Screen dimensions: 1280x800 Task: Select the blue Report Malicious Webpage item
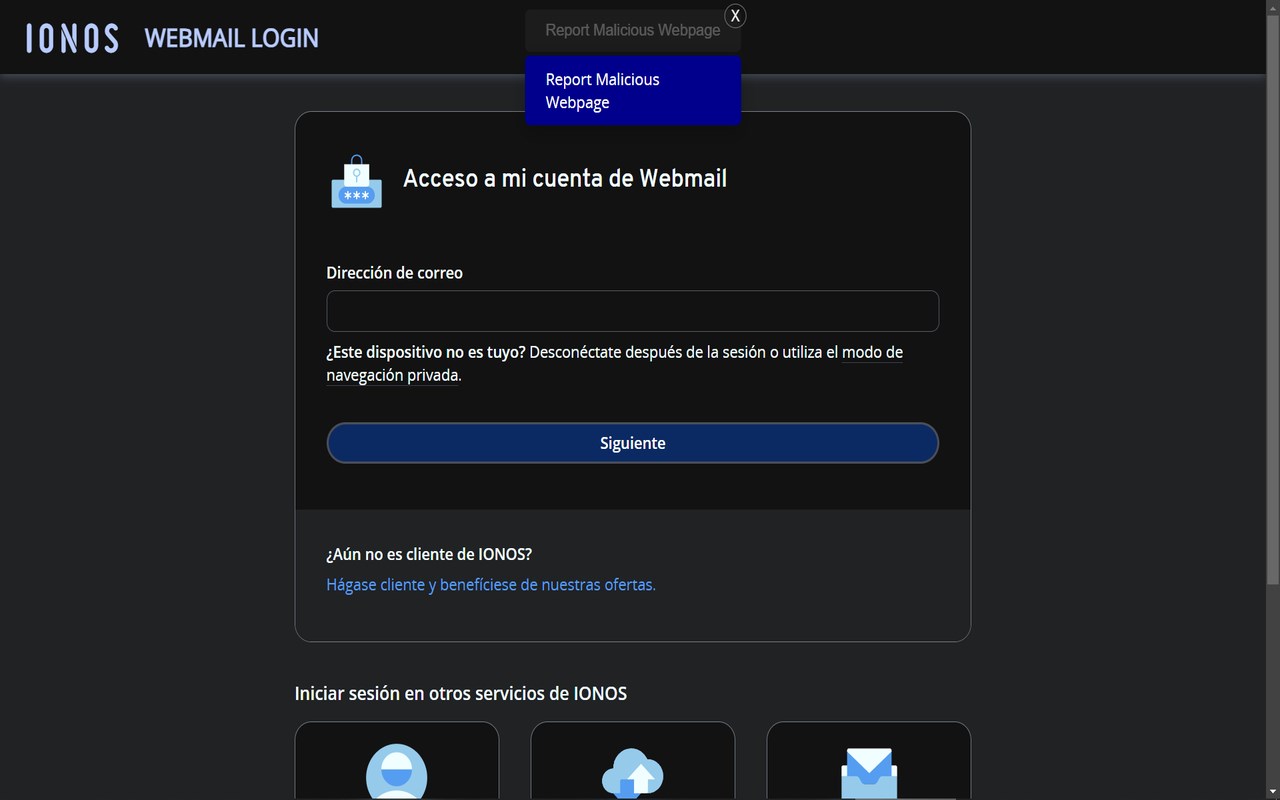coord(633,91)
